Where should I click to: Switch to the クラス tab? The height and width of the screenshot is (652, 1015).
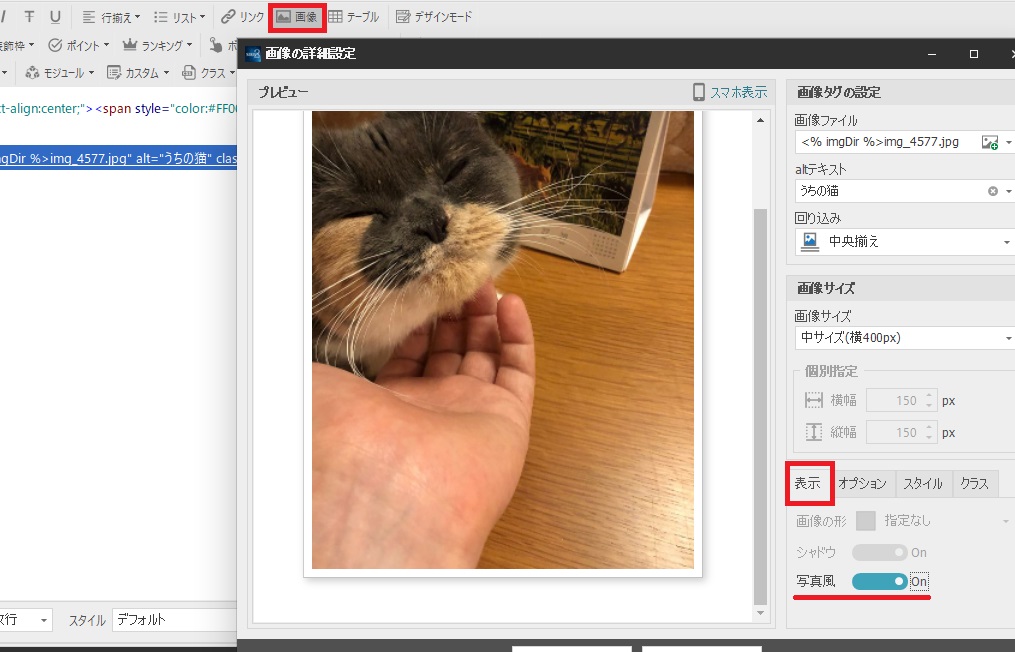coord(975,484)
